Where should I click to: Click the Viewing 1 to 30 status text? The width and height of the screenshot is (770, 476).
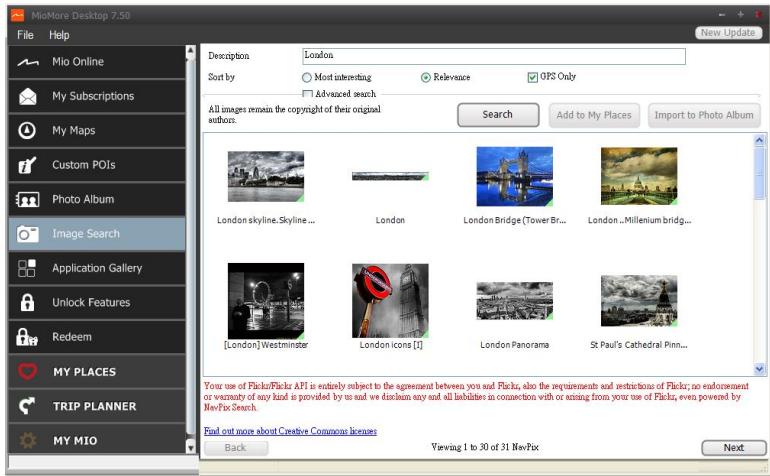485,447
